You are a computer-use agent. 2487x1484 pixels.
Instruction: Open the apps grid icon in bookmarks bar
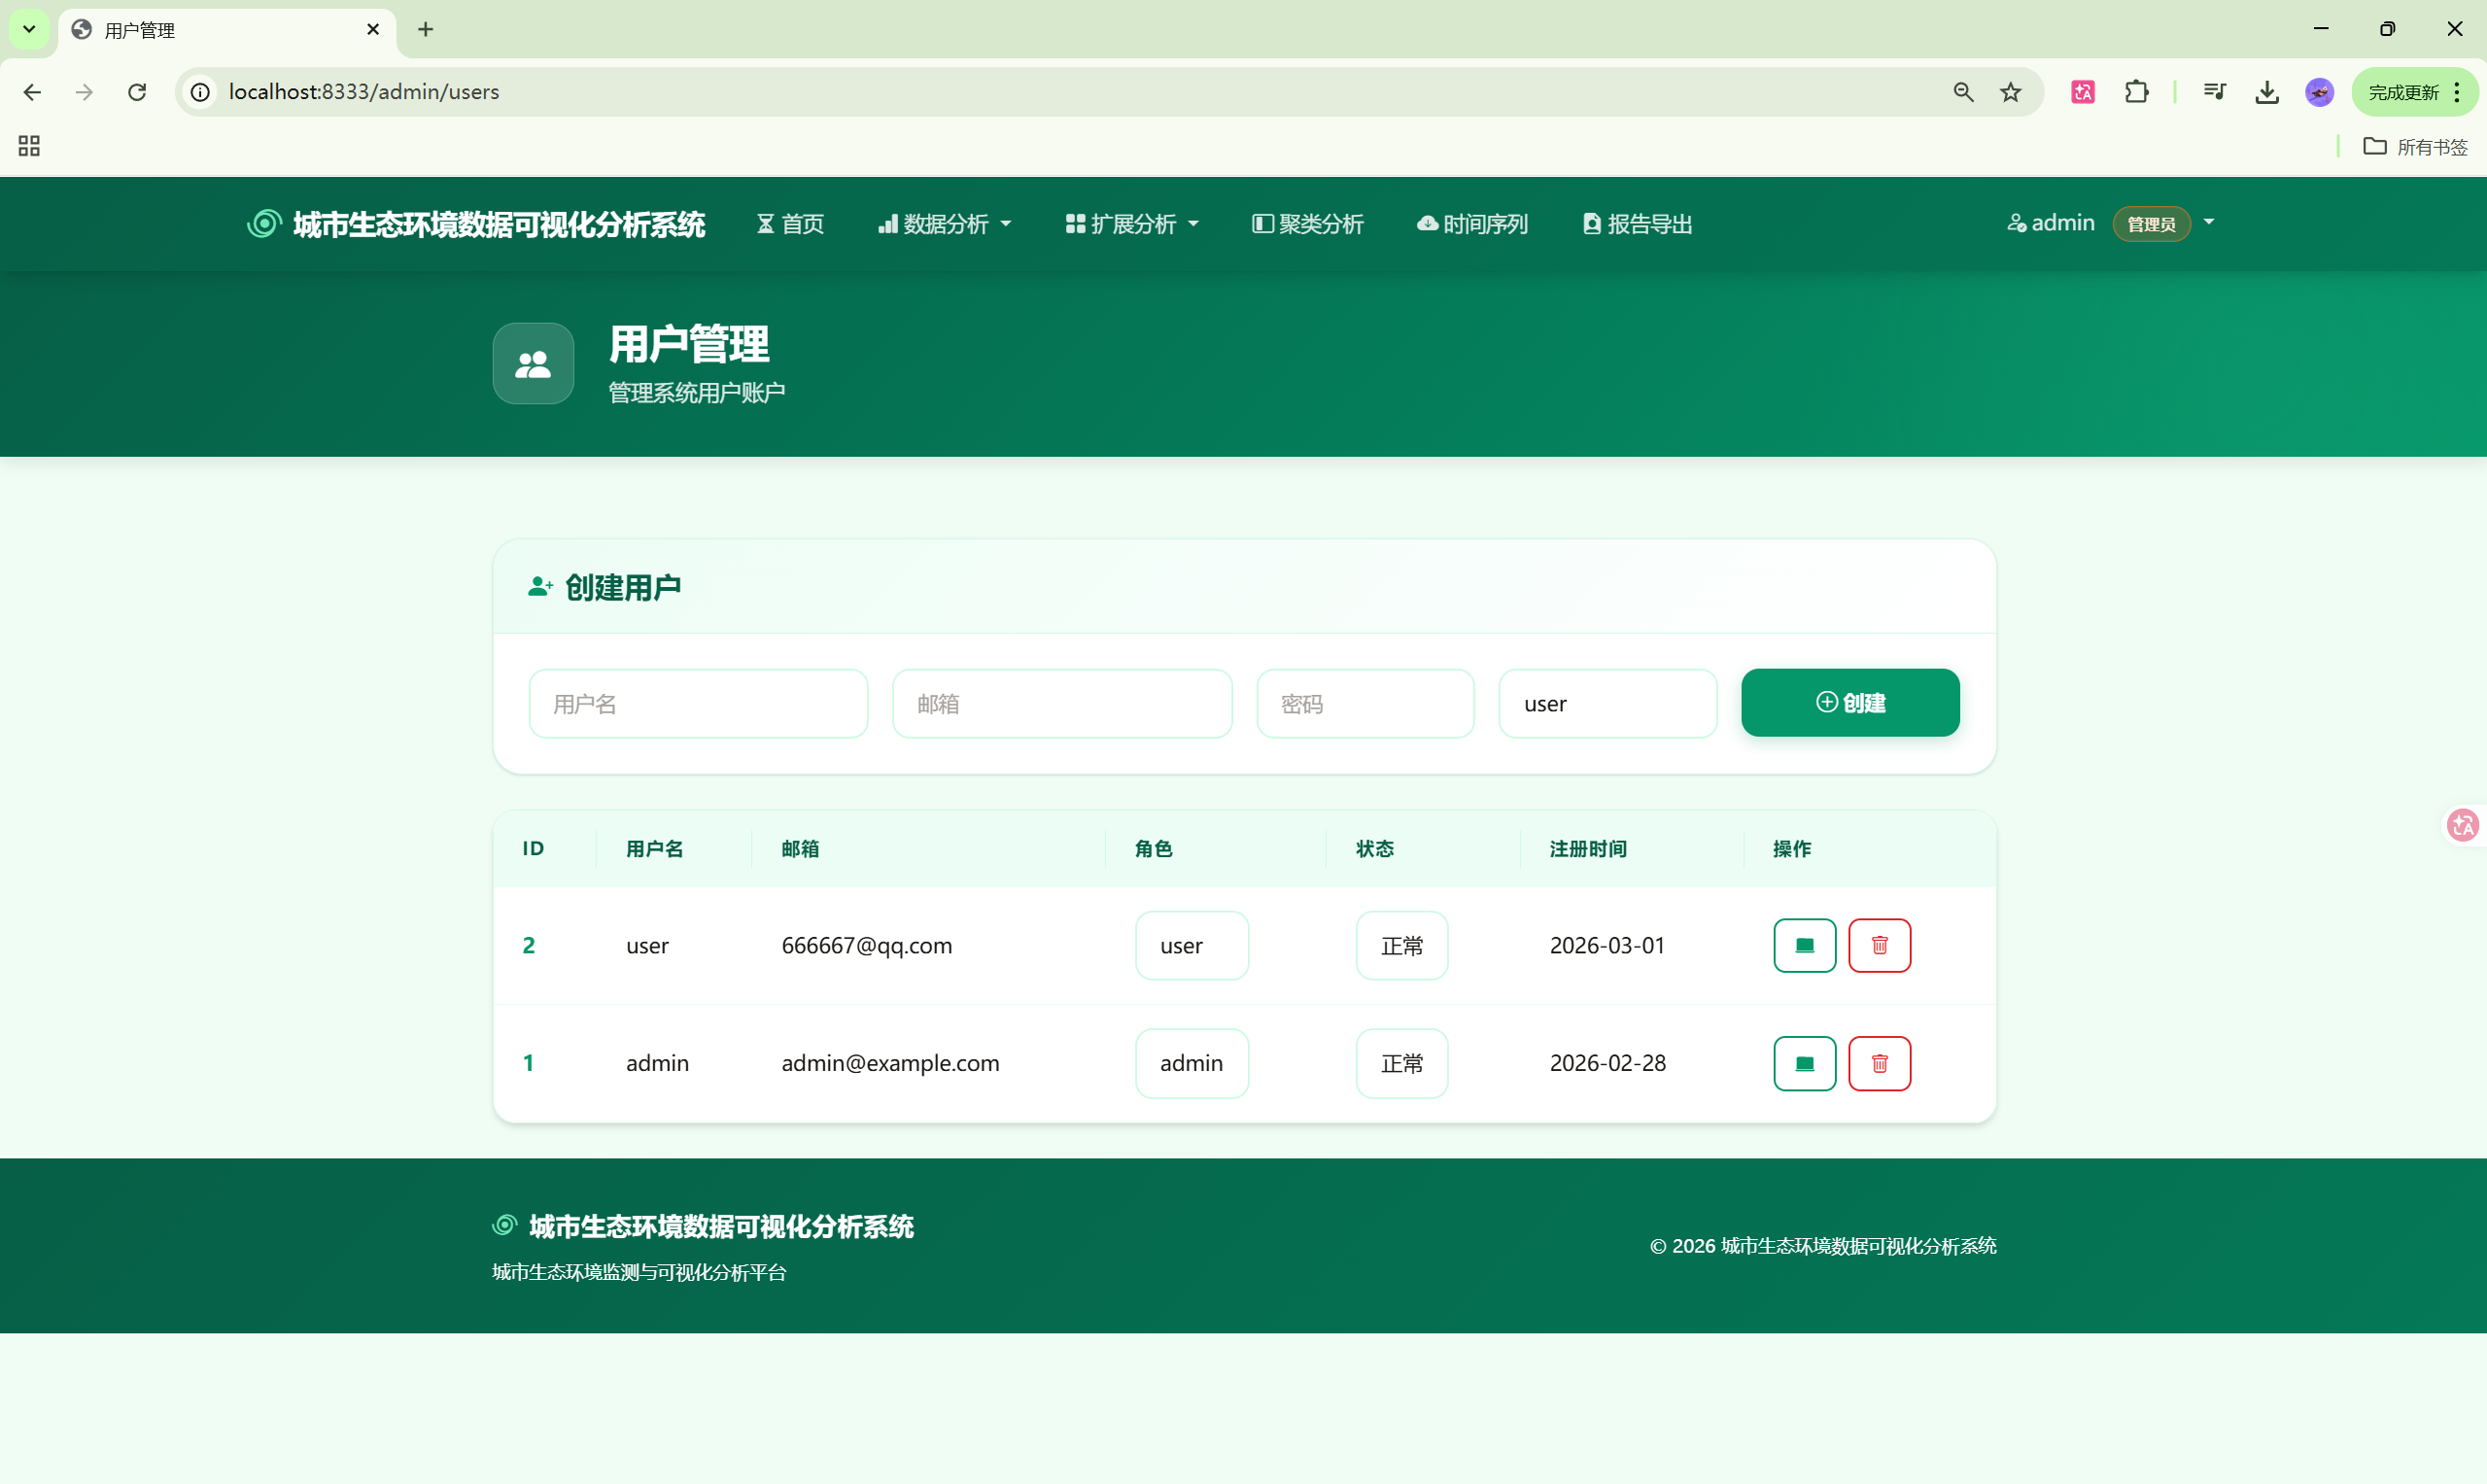(29, 146)
